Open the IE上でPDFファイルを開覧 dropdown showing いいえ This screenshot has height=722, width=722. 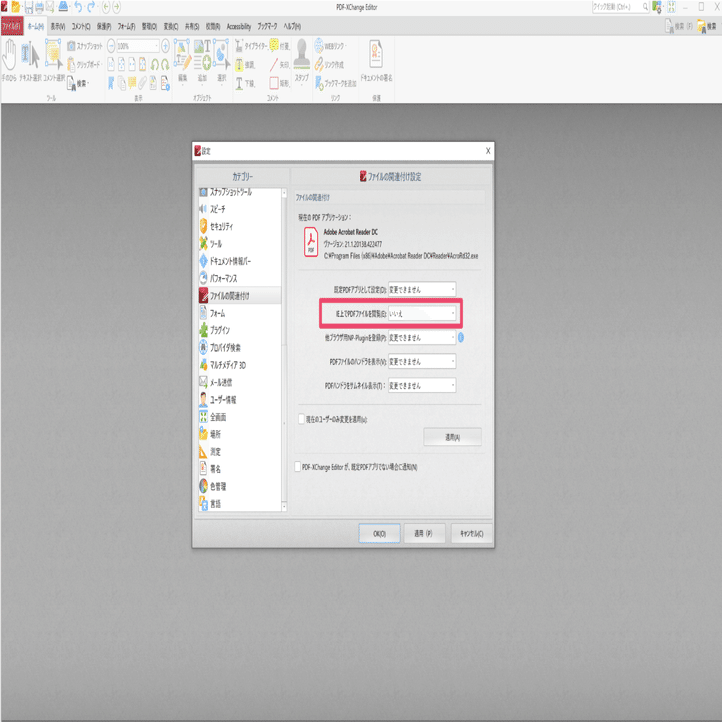click(x=422, y=314)
